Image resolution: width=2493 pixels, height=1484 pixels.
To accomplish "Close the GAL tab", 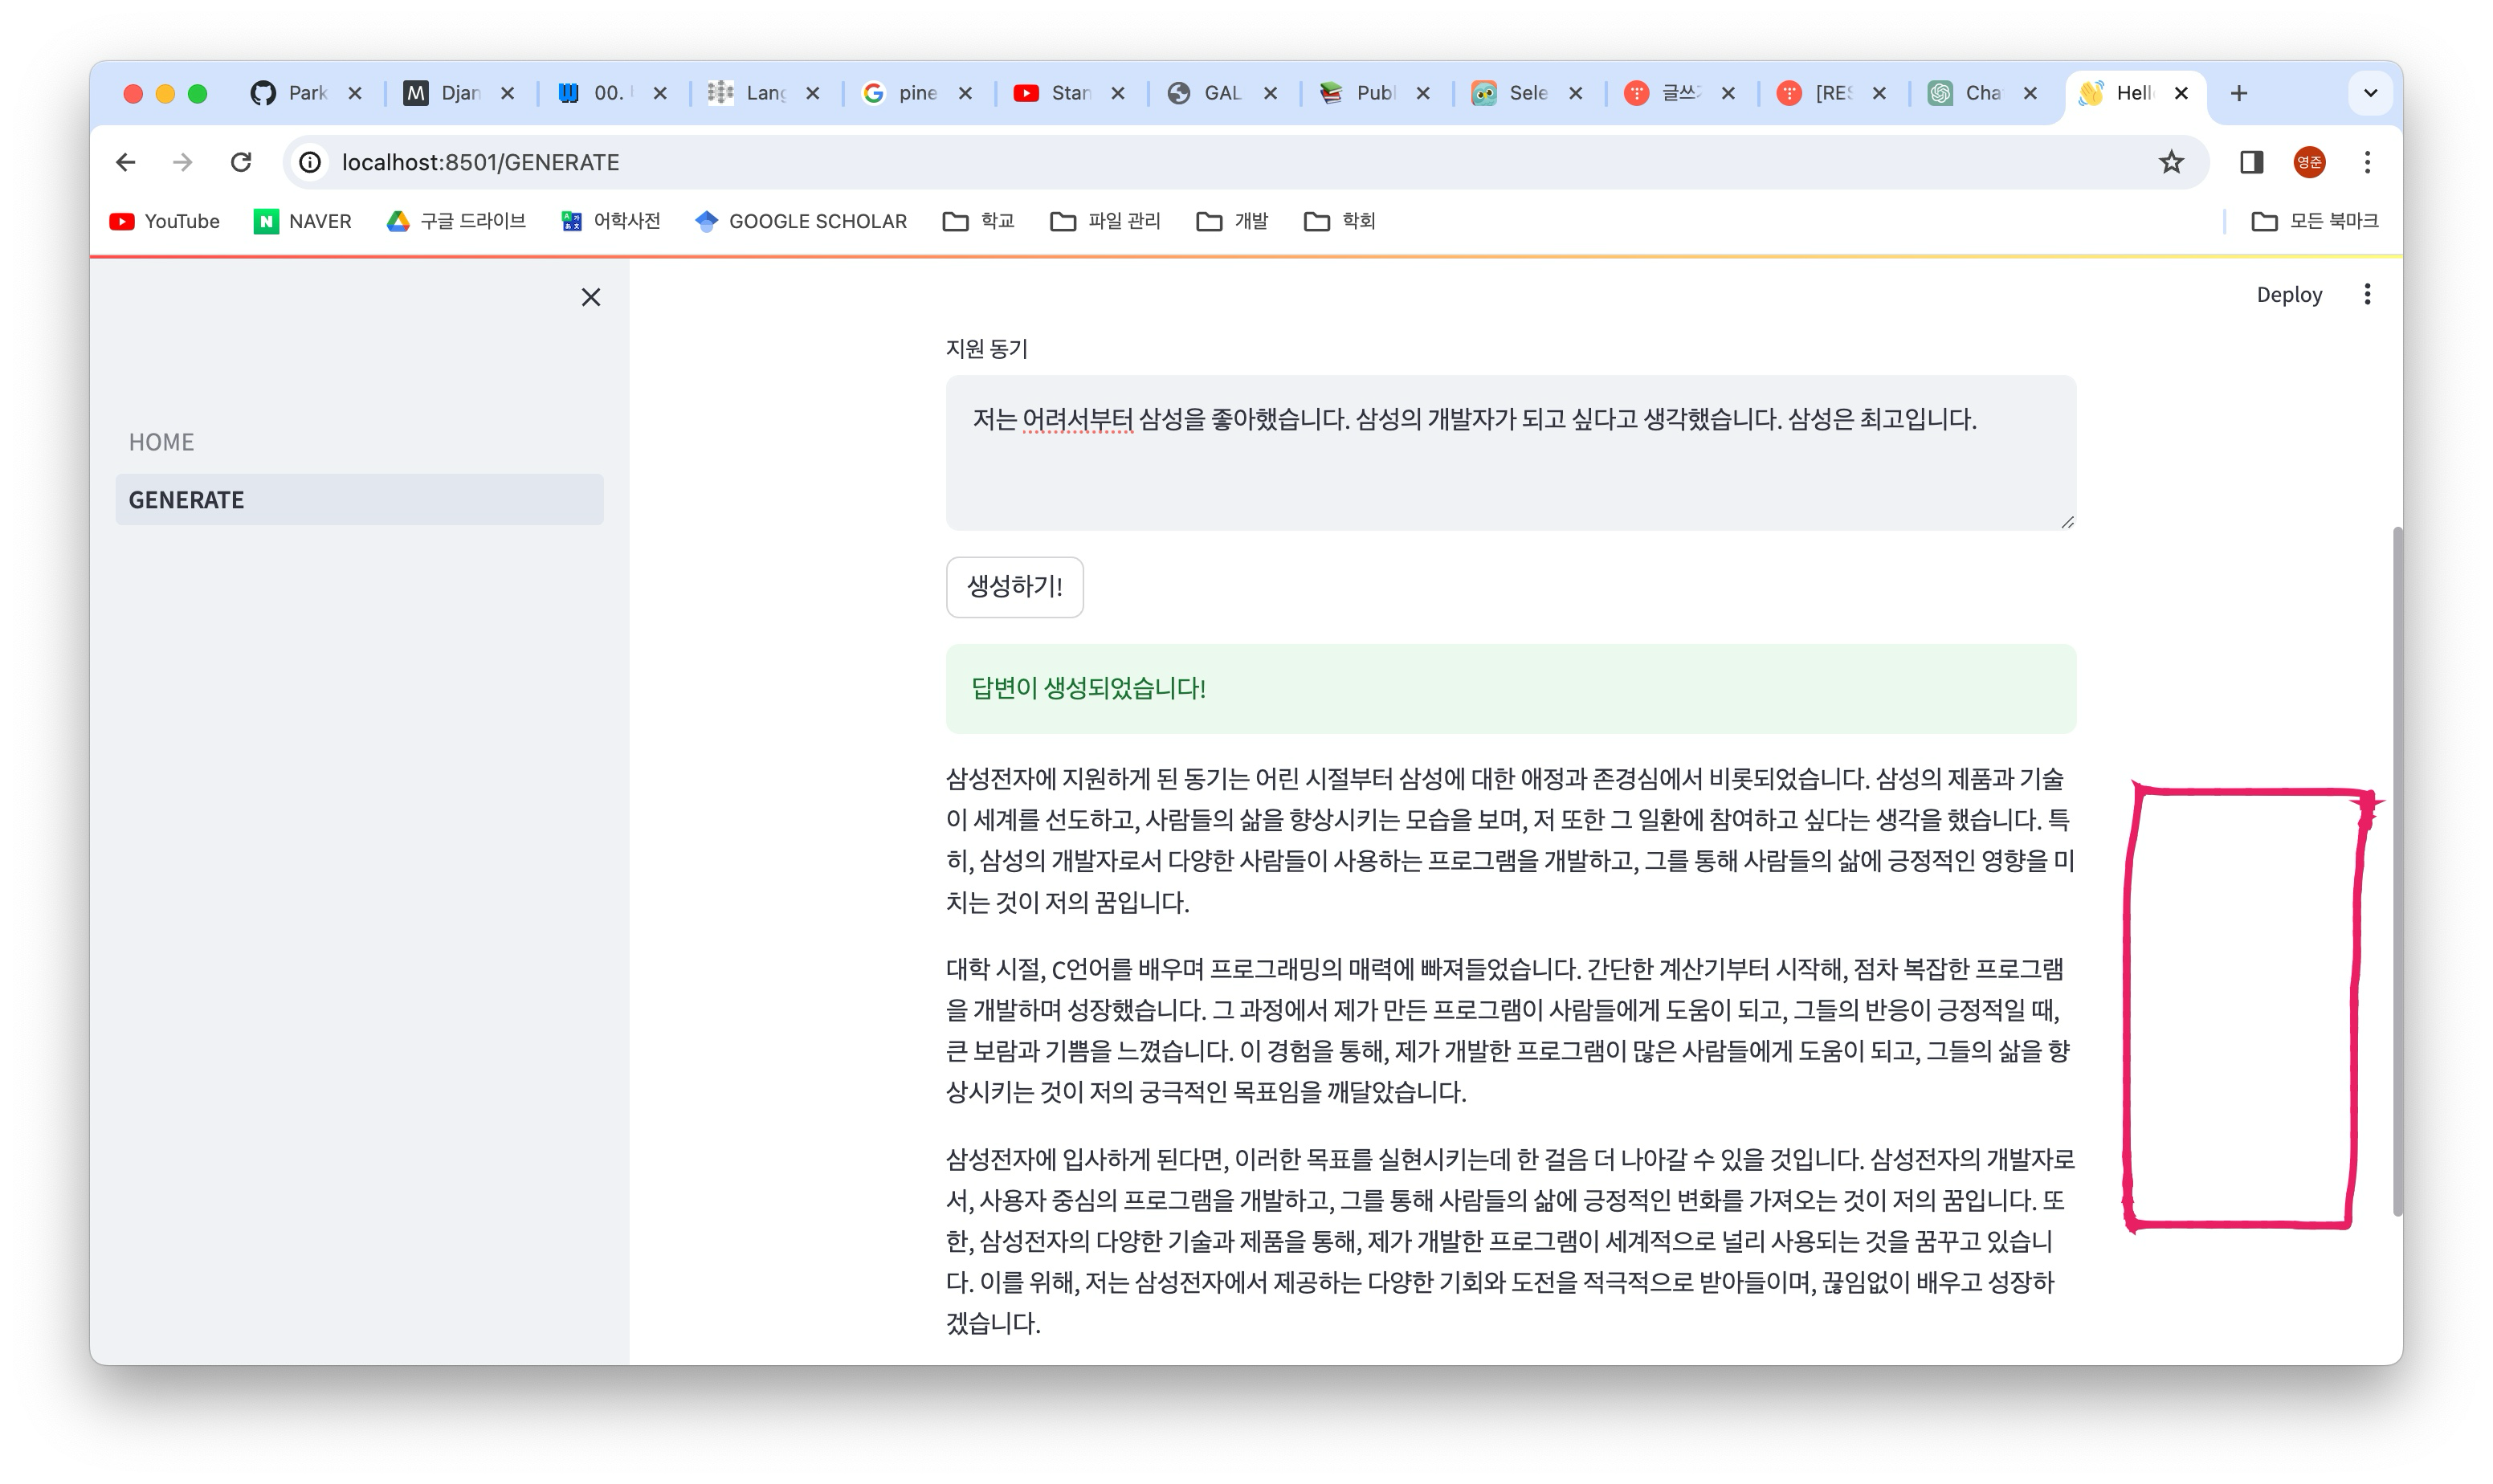I will (1270, 93).
